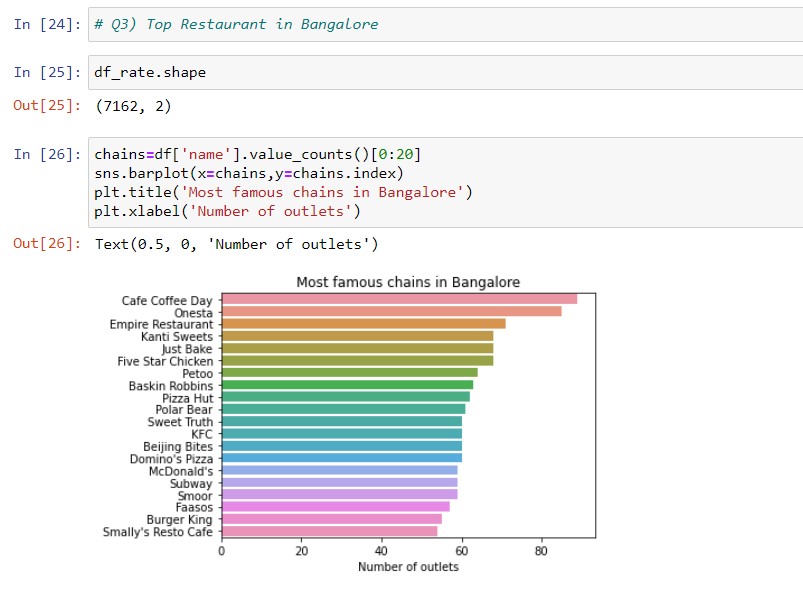Click the Faasos axis label
The image size is (803, 589).
pos(194,508)
